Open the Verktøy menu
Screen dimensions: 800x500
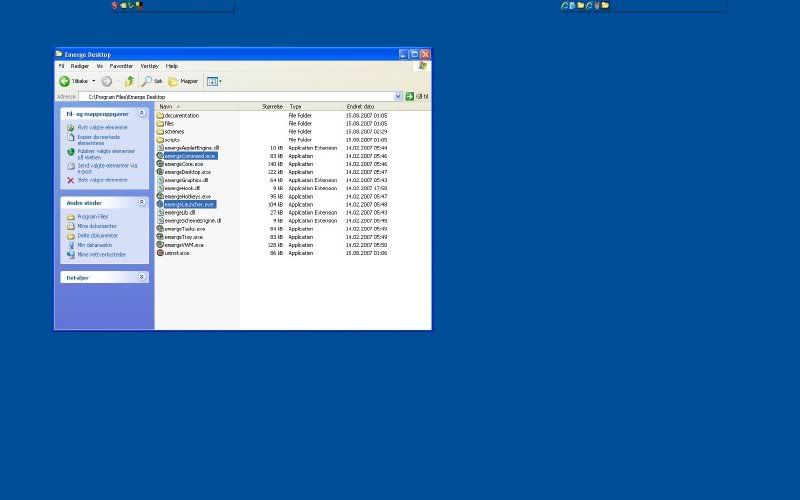pyautogui.click(x=149, y=66)
